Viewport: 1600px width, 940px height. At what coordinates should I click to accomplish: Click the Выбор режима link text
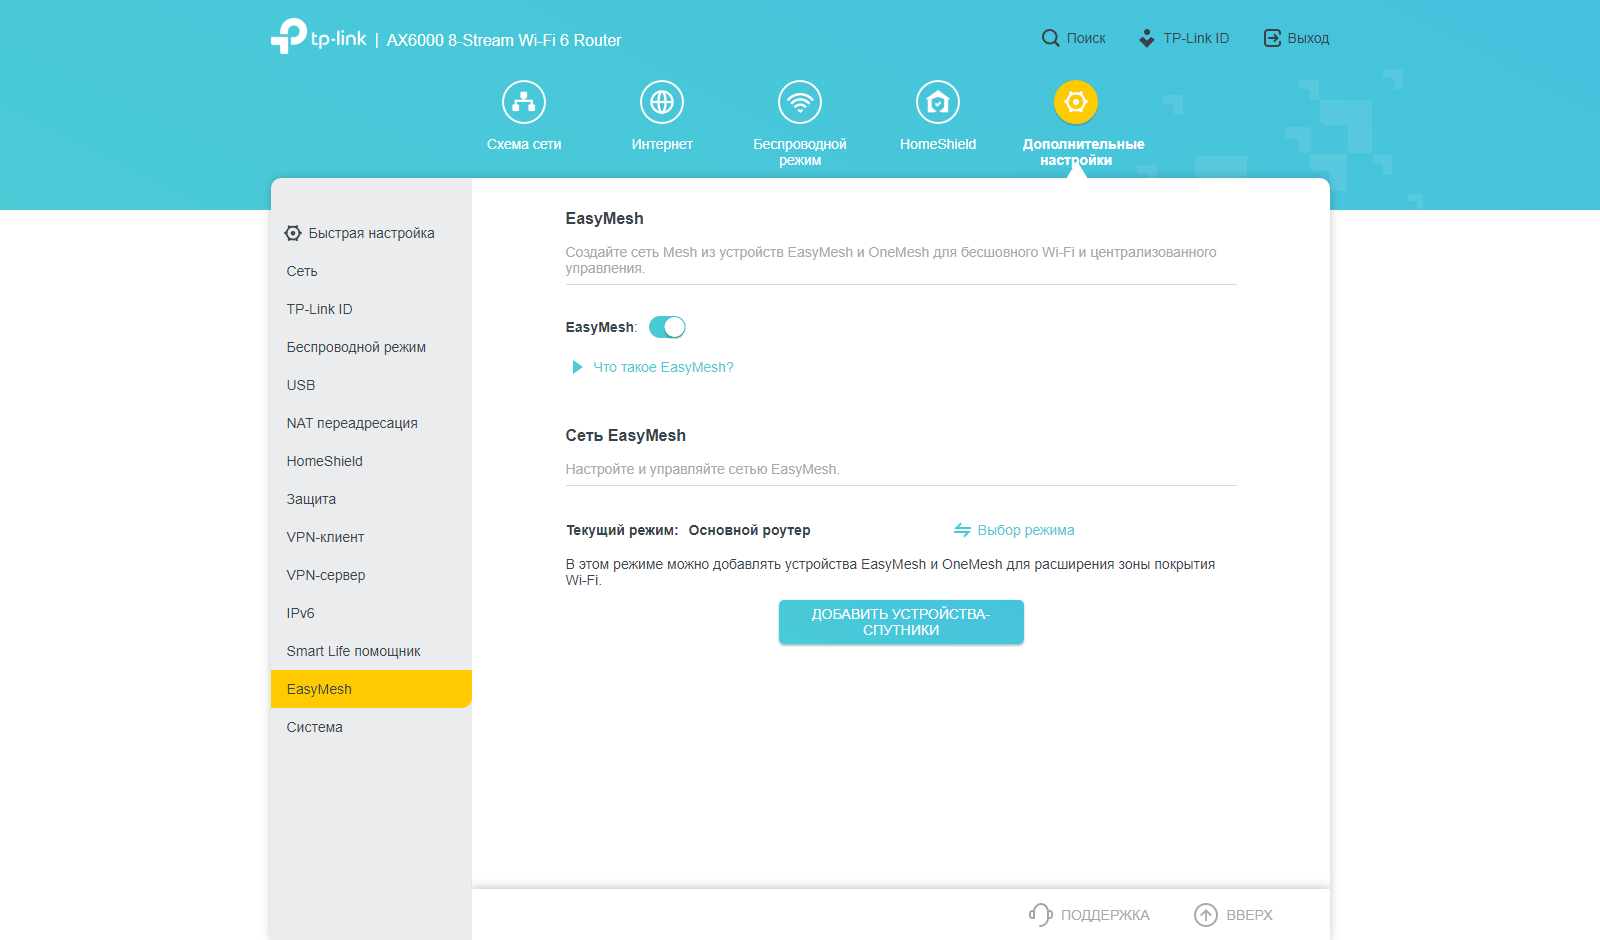click(x=1026, y=530)
